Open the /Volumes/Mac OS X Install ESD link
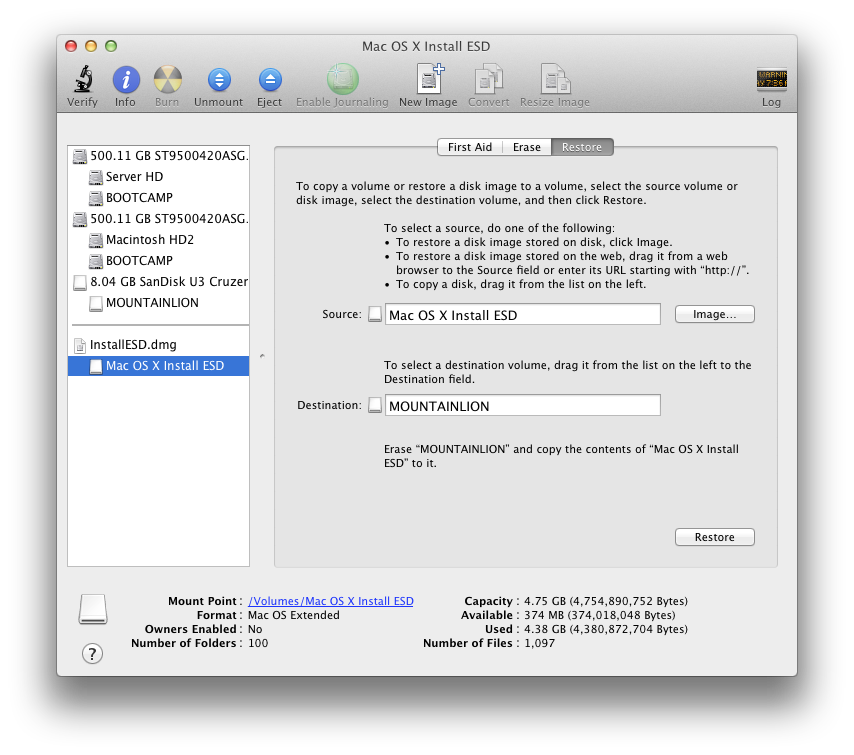The image size is (854, 755). [330, 601]
